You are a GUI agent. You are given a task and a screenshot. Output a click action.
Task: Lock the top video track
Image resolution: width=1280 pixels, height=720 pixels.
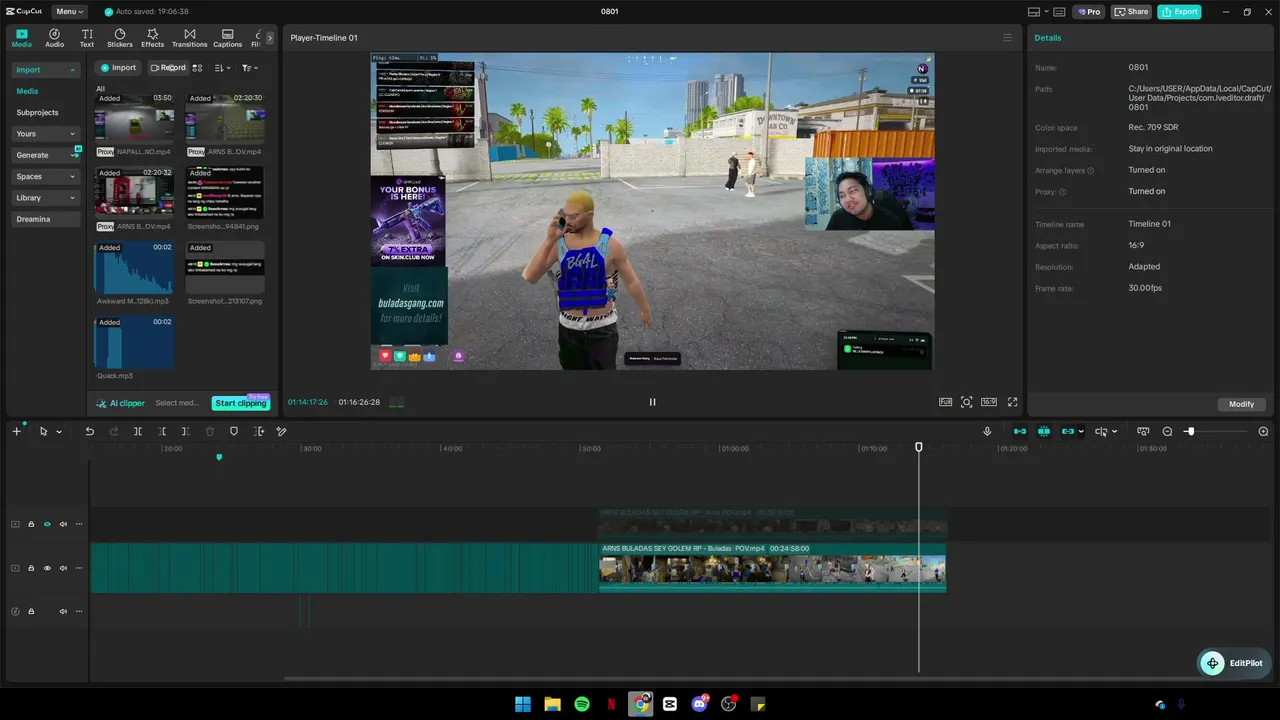tap(31, 524)
